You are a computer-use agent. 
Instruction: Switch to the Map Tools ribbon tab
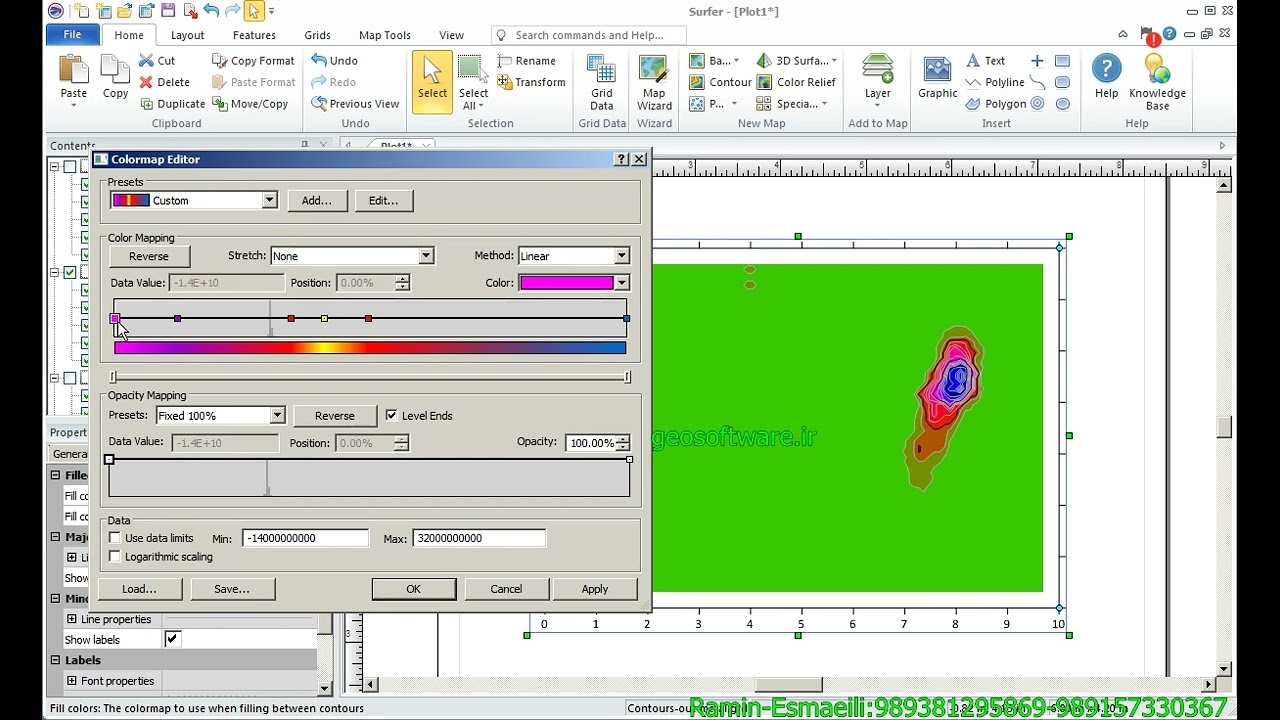pyautogui.click(x=385, y=35)
